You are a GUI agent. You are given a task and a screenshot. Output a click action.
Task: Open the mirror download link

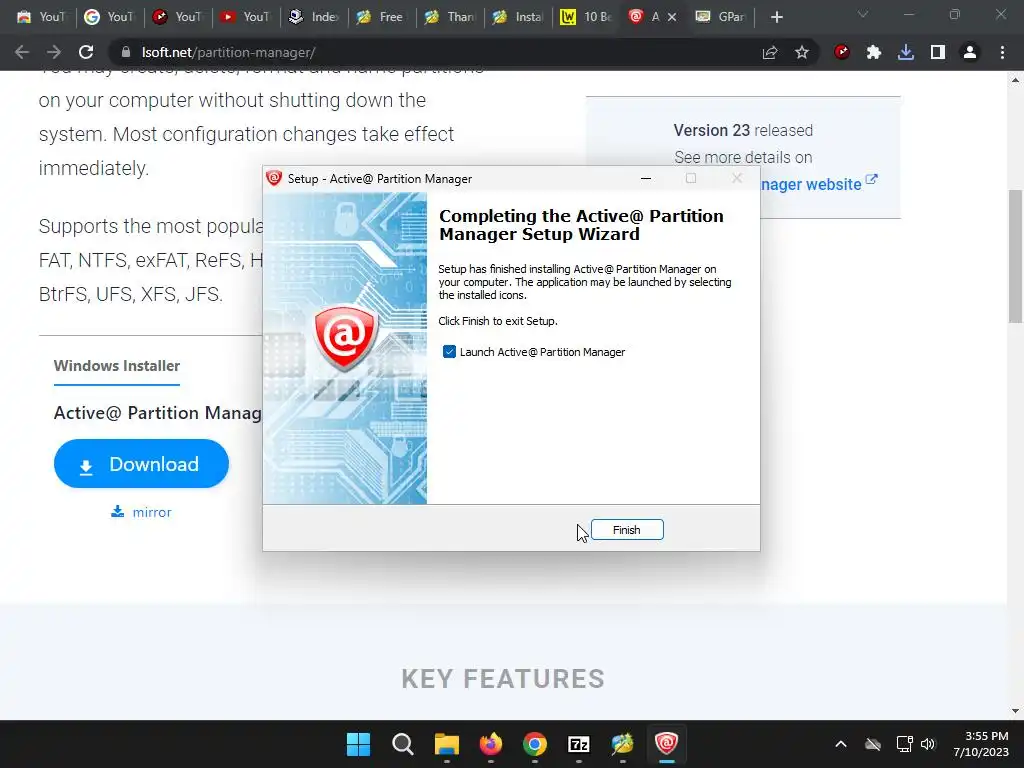[x=142, y=512]
